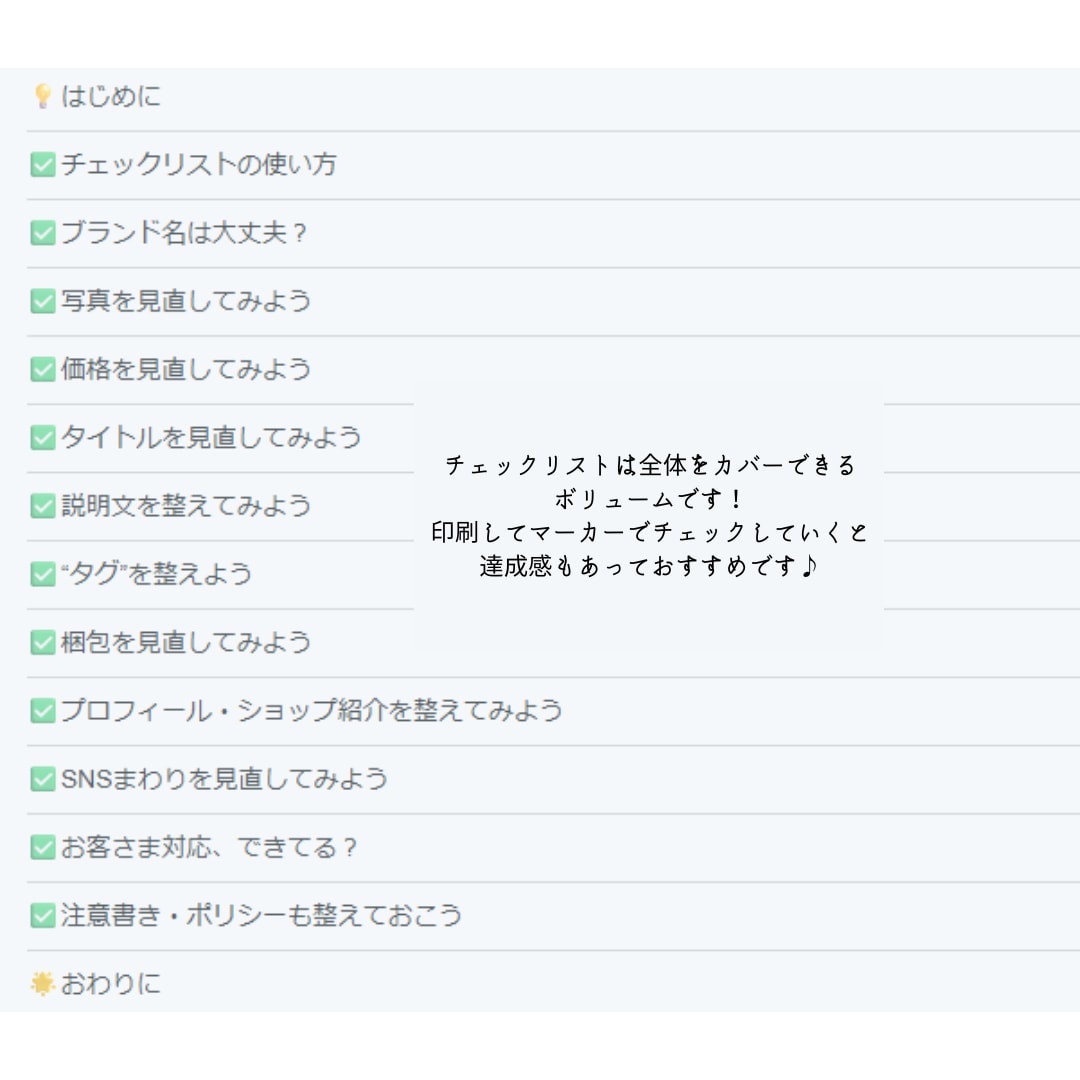
Task: Click the sun icon beside おわりに
Action: tap(43, 984)
